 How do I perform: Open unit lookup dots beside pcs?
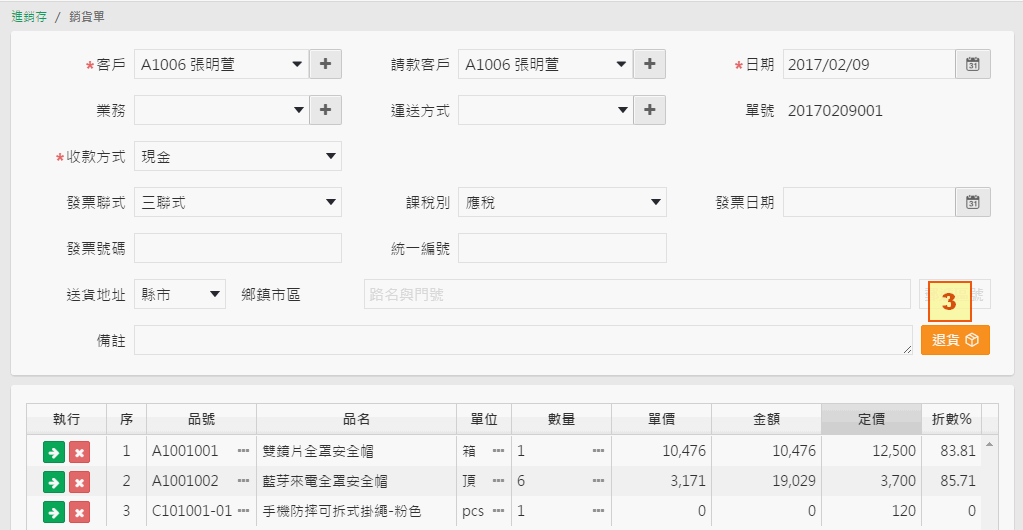(498, 511)
